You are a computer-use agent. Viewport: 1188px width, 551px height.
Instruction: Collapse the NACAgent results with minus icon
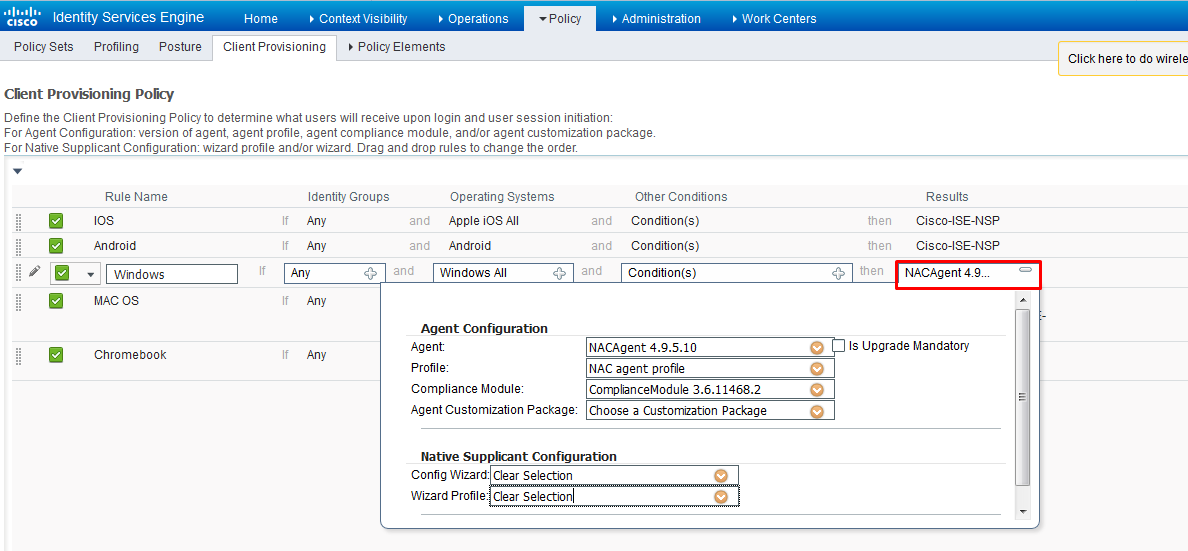[x=1025, y=270]
